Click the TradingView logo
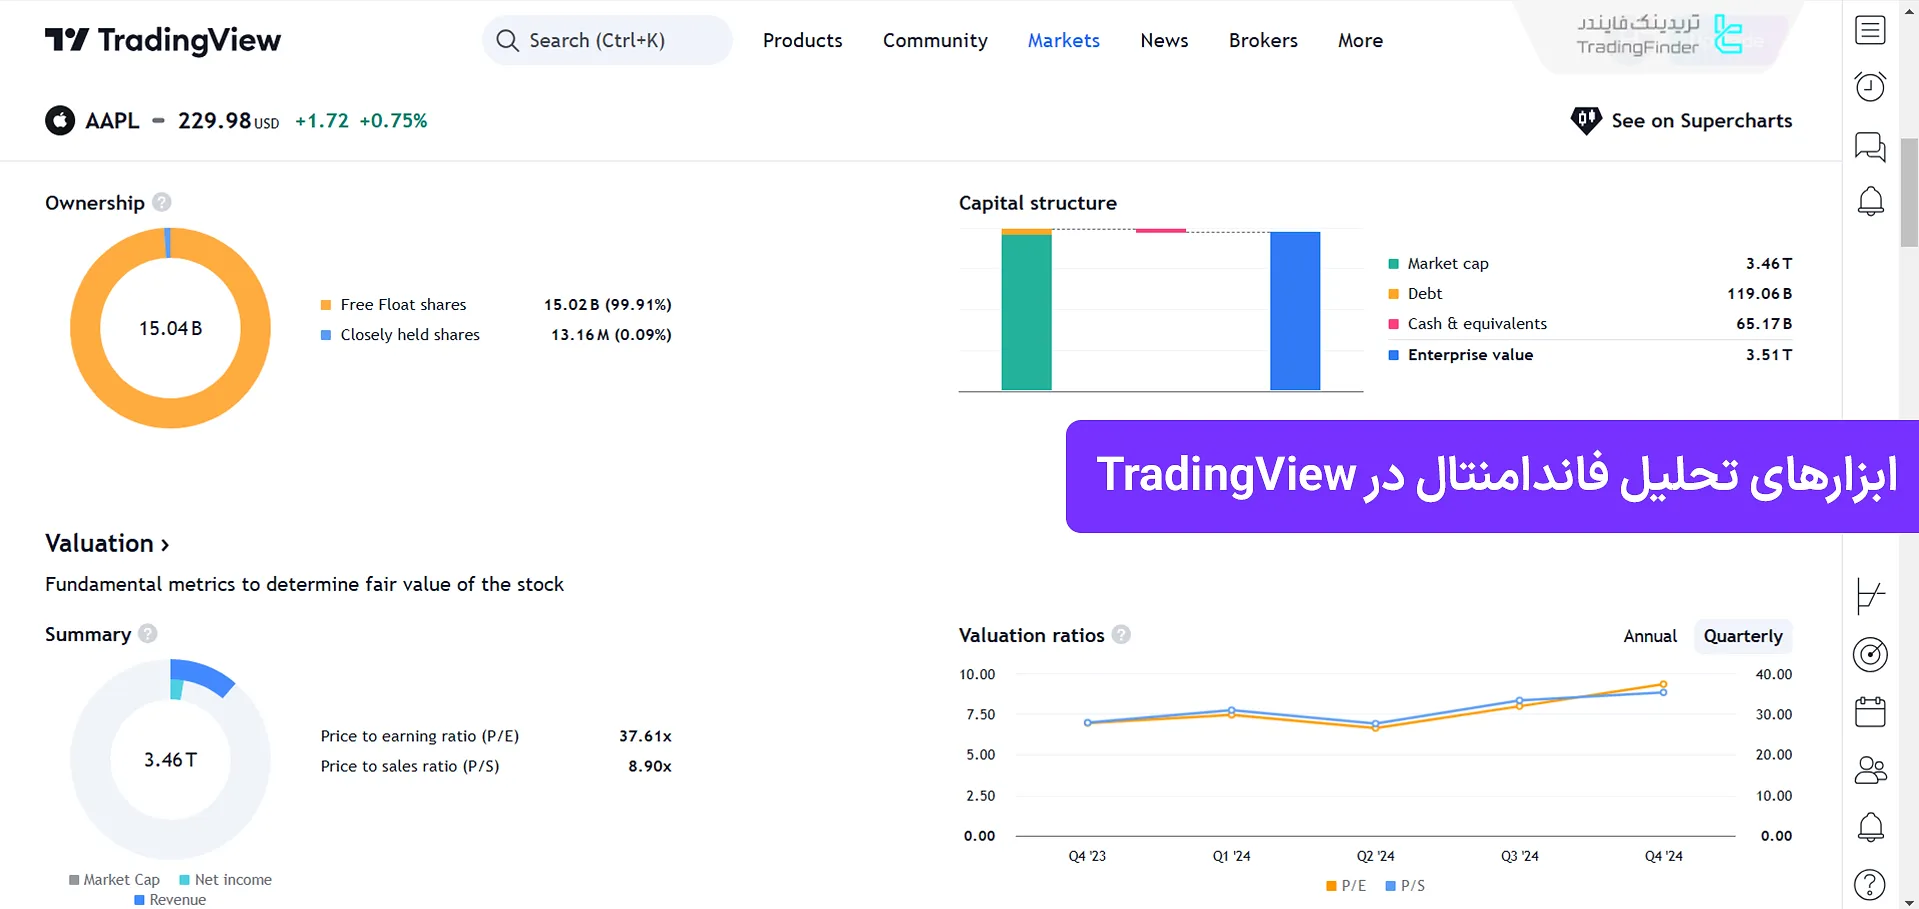Image resolution: width=1919 pixels, height=909 pixels. tap(162, 40)
